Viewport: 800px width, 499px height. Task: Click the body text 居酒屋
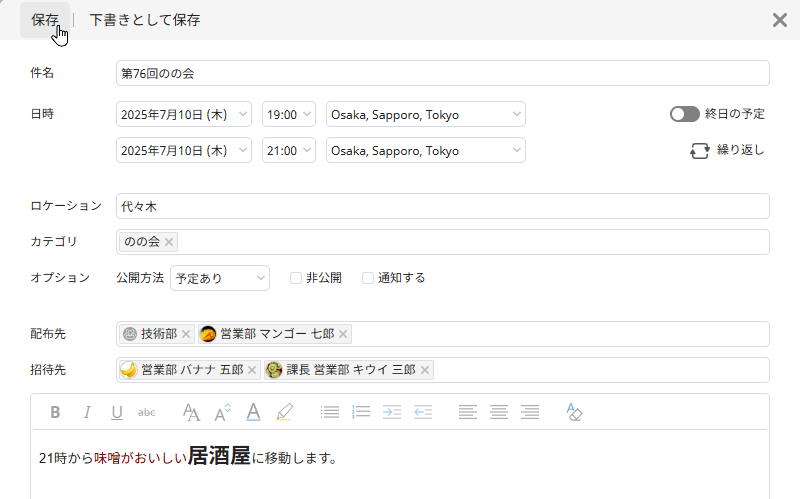pos(219,456)
